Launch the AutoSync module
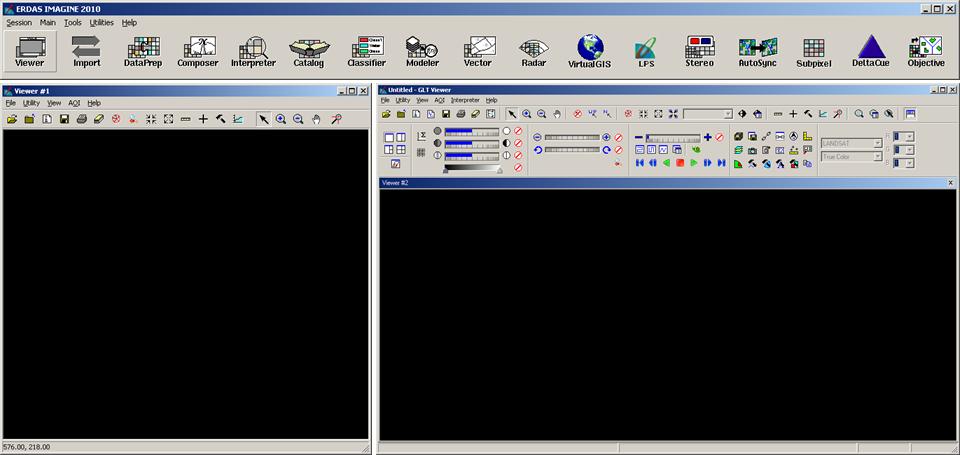This screenshot has height=455, width=960. (758, 51)
